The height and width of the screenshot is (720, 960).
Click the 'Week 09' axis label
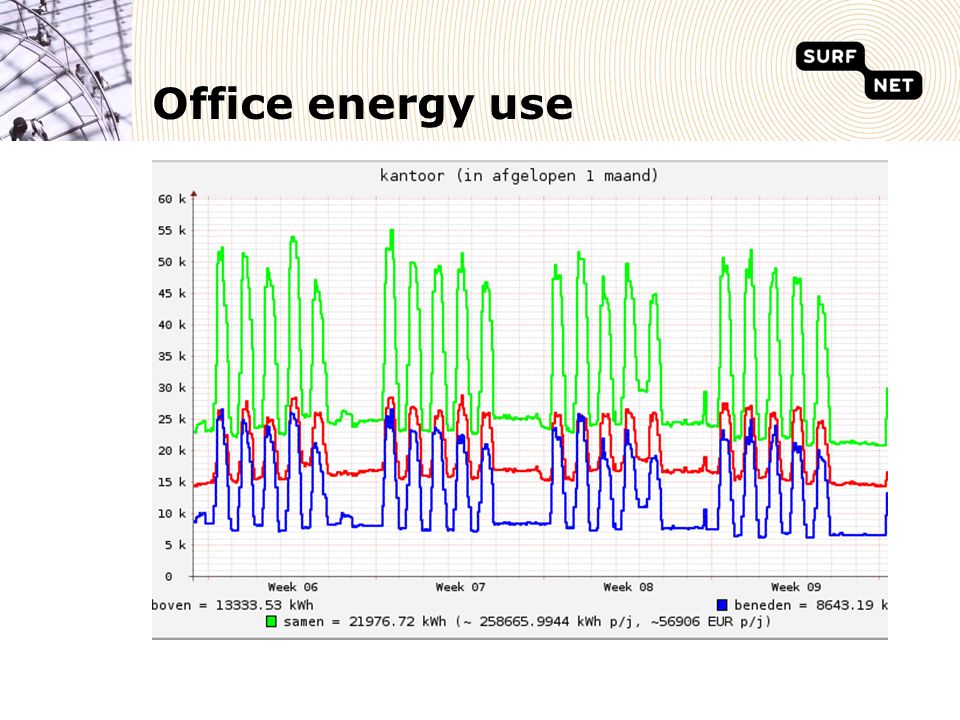[796, 587]
